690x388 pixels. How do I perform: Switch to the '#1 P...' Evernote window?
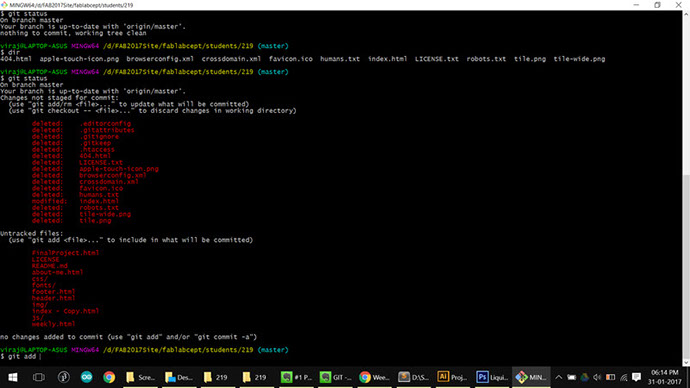(297, 377)
